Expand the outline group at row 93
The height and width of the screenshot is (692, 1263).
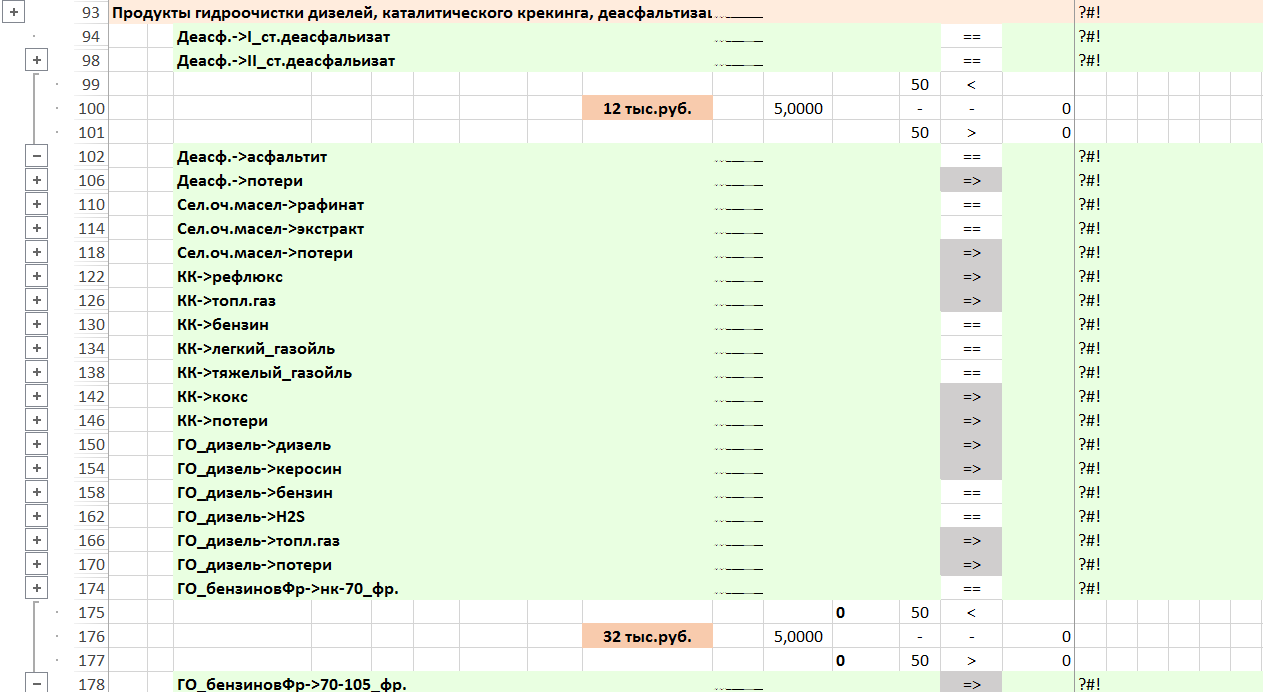(x=14, y=13)
